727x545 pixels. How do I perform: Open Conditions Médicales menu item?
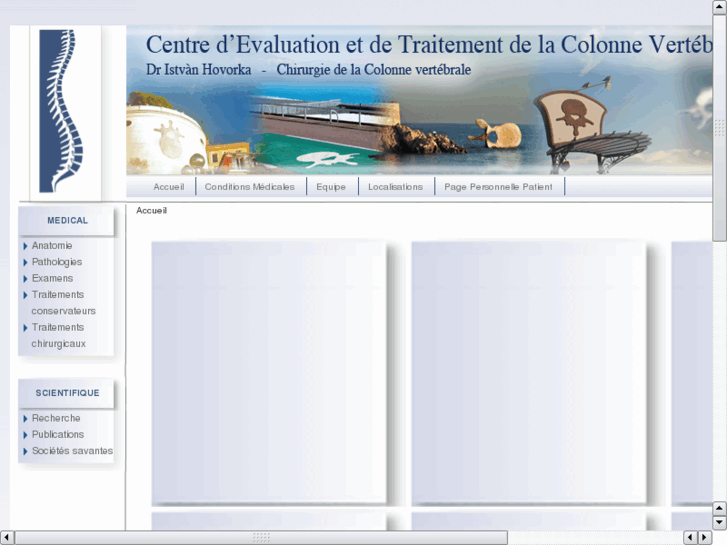pyautogui.click(x=249, y=187)
